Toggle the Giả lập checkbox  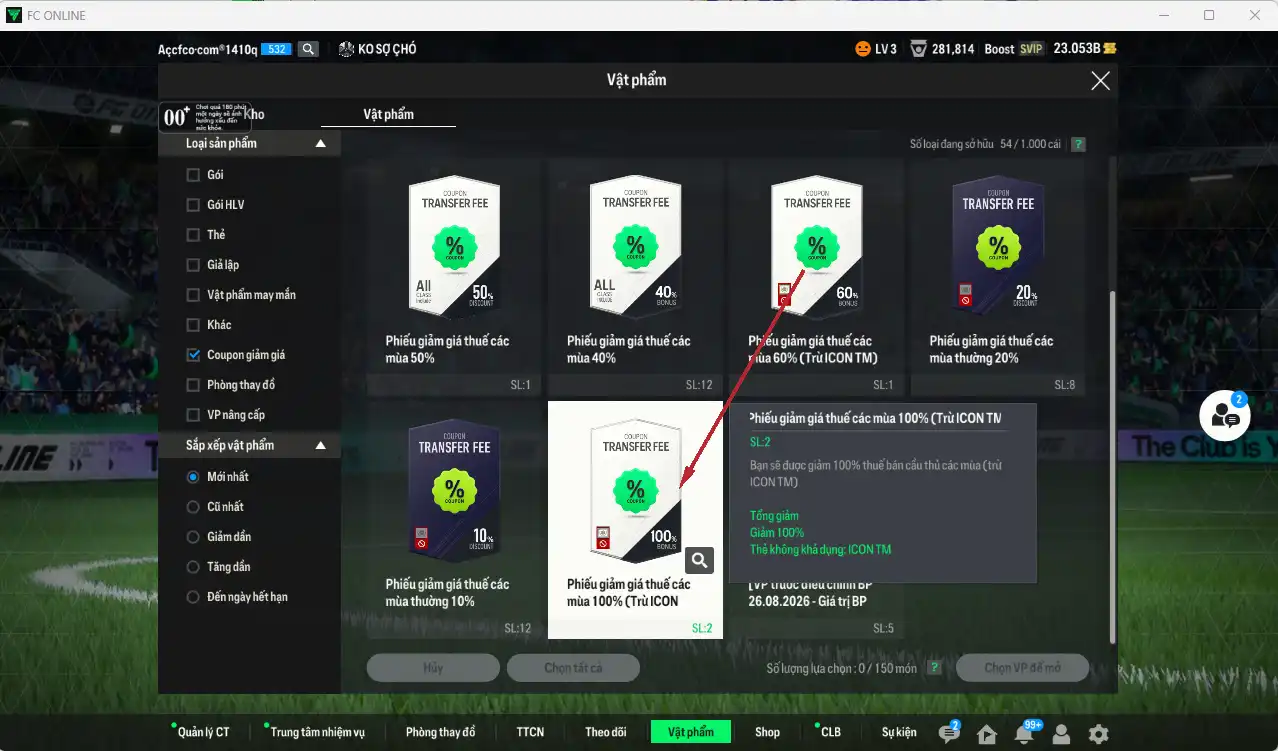coord(193,265)
